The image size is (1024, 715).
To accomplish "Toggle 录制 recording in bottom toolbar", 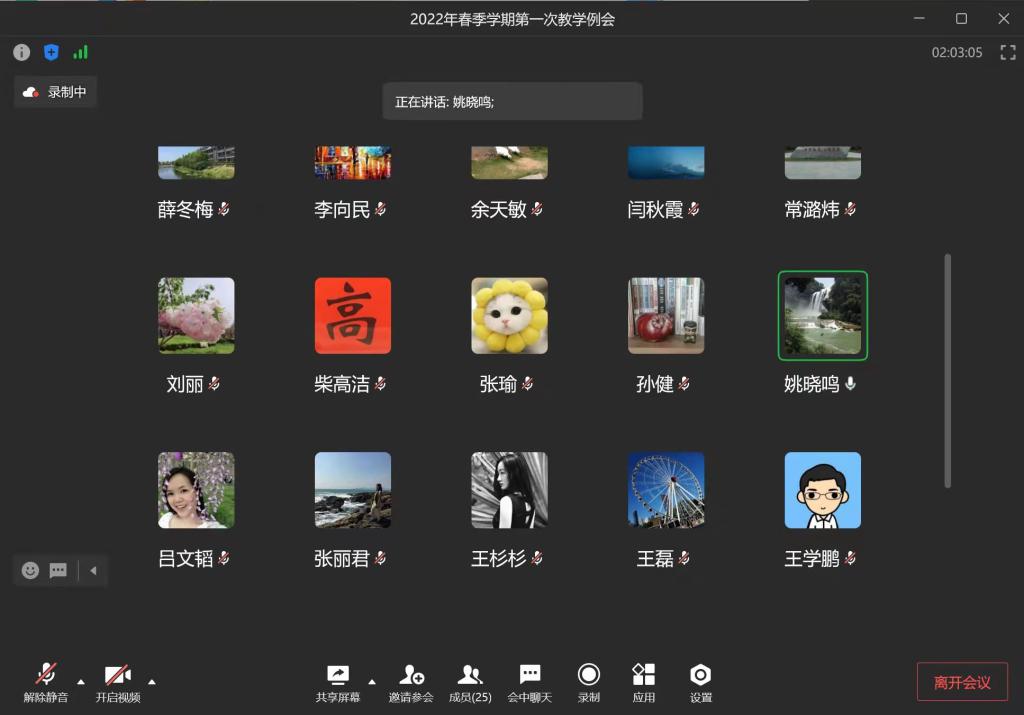I will [589, 682].
